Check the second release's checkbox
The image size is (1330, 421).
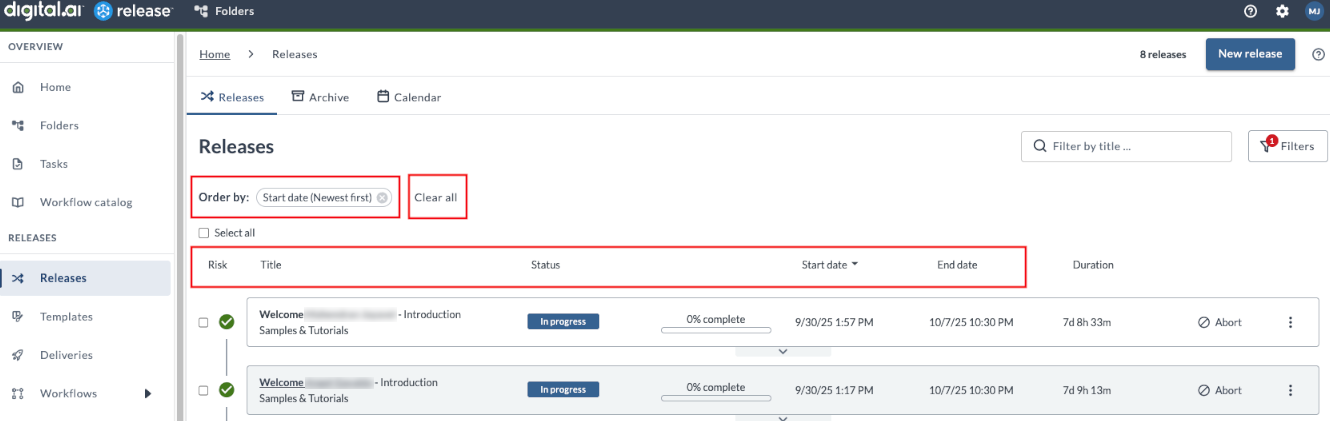click(x=203, y=390)
